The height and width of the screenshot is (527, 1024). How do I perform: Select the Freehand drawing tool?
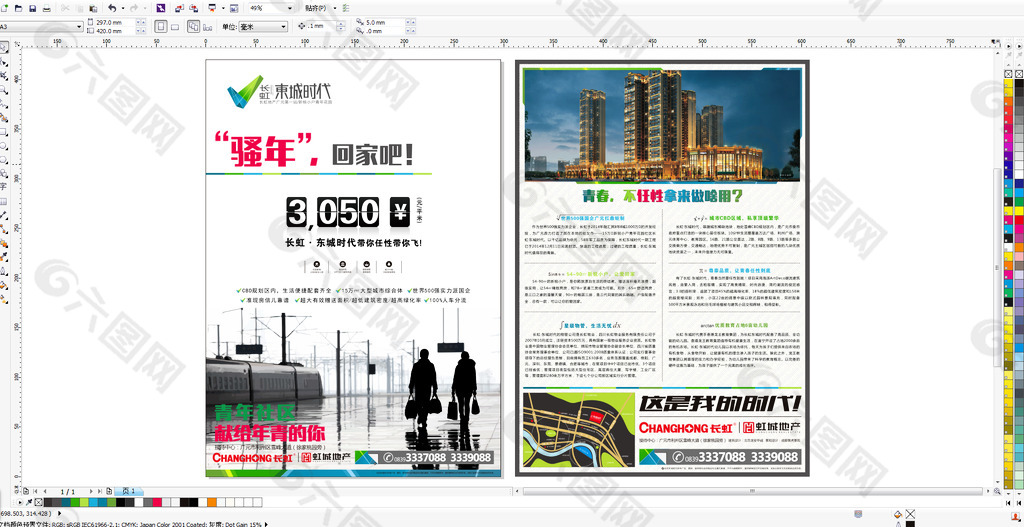[x=3, y=103]
